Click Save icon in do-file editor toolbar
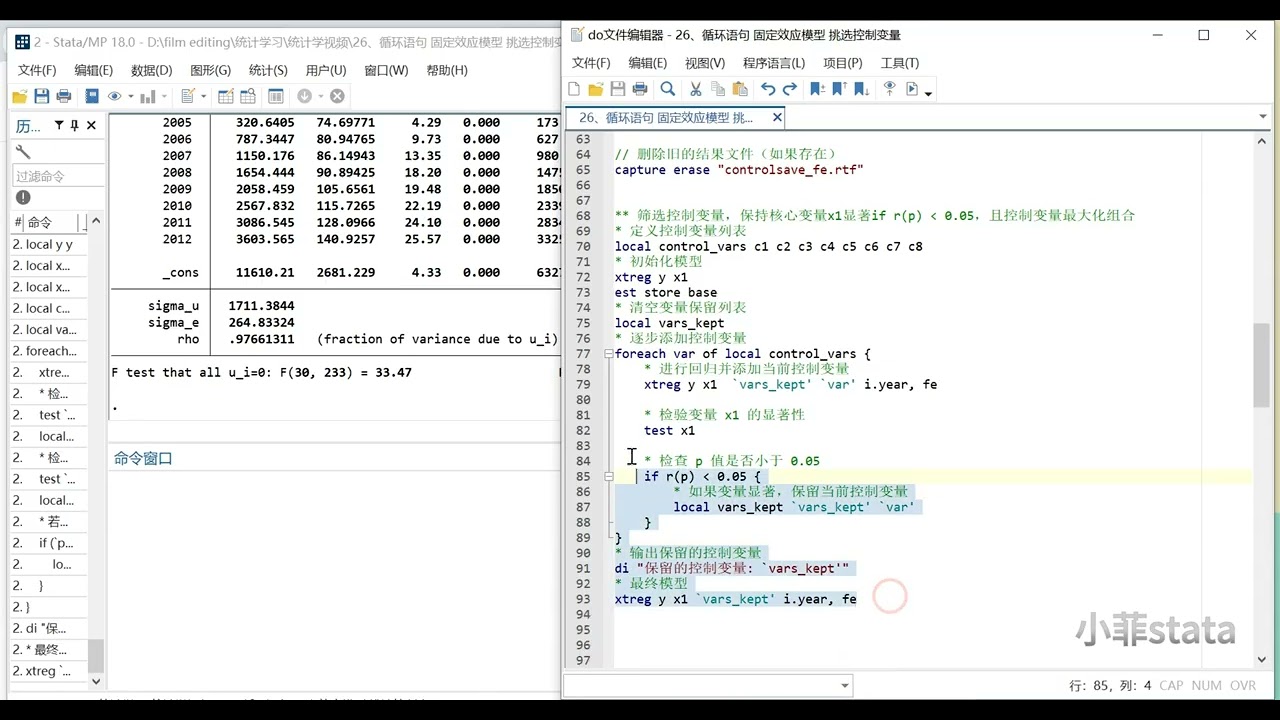This screenshot has height=720, width=1280. pyautogui.click(x=618, y=89)
